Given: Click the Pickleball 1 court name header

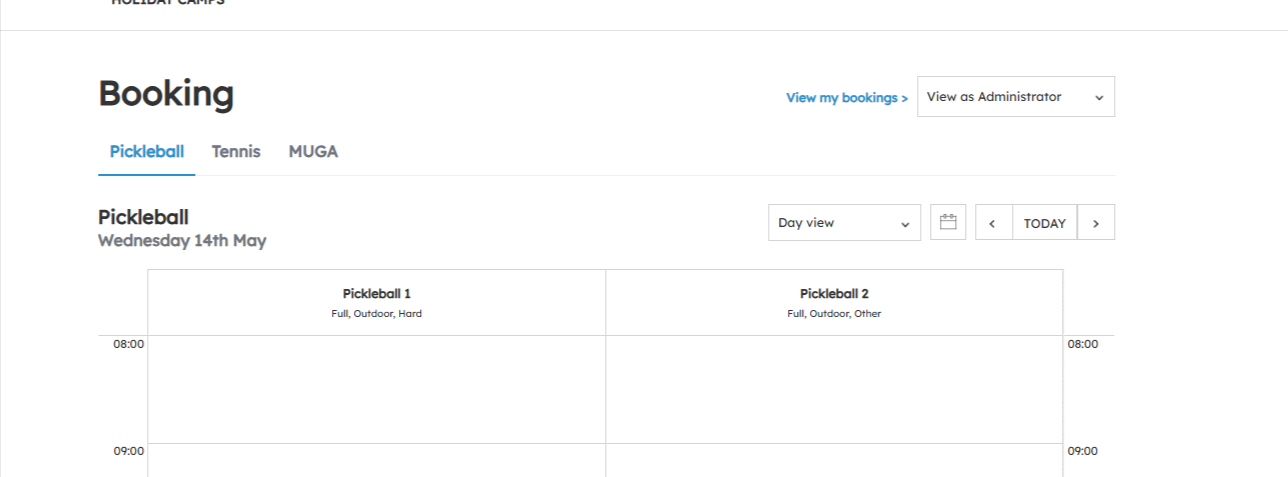Looking at the screenshot, I should pos(377,294).
